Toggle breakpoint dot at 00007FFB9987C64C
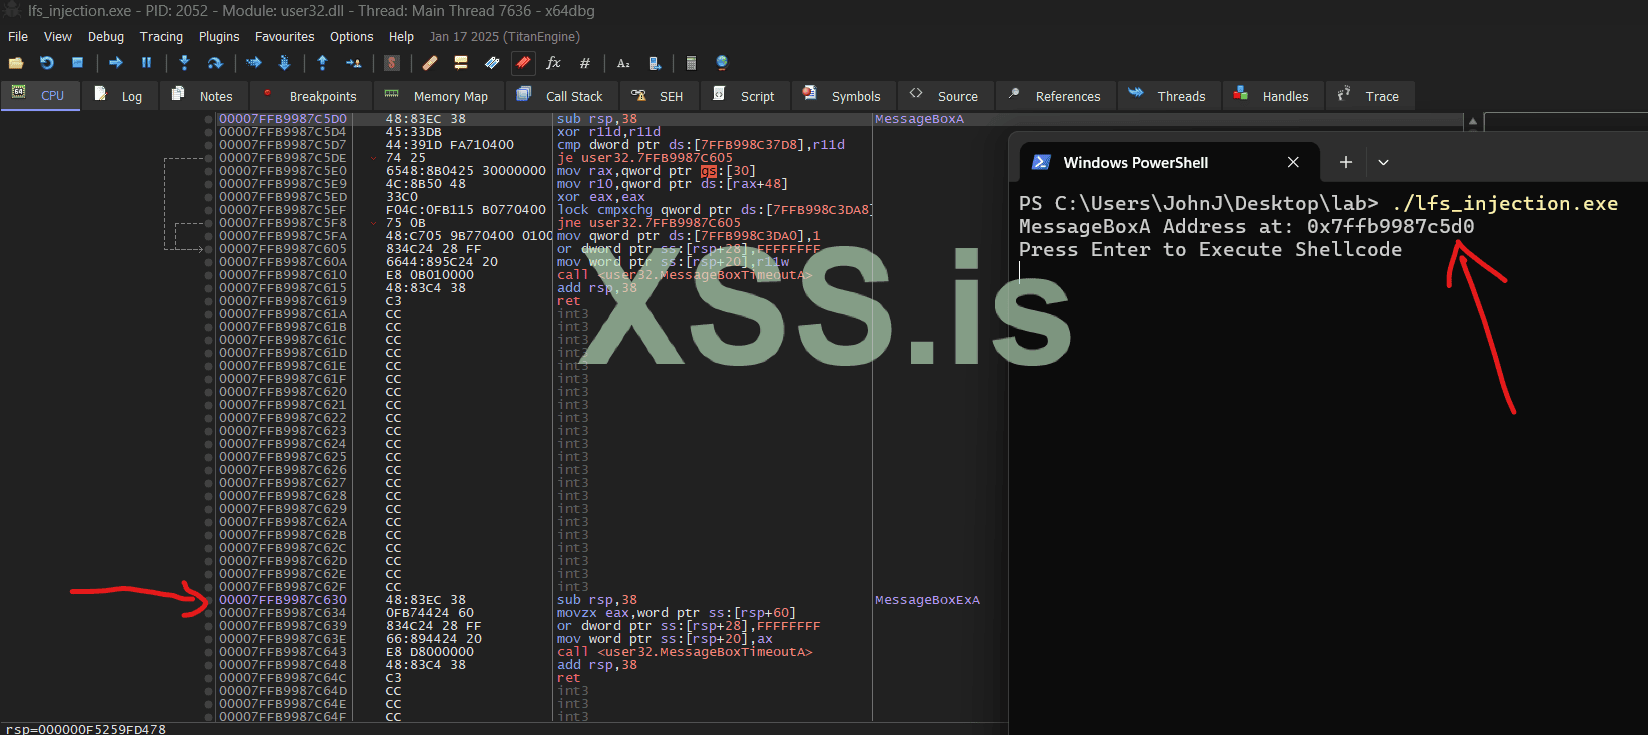 209,678
